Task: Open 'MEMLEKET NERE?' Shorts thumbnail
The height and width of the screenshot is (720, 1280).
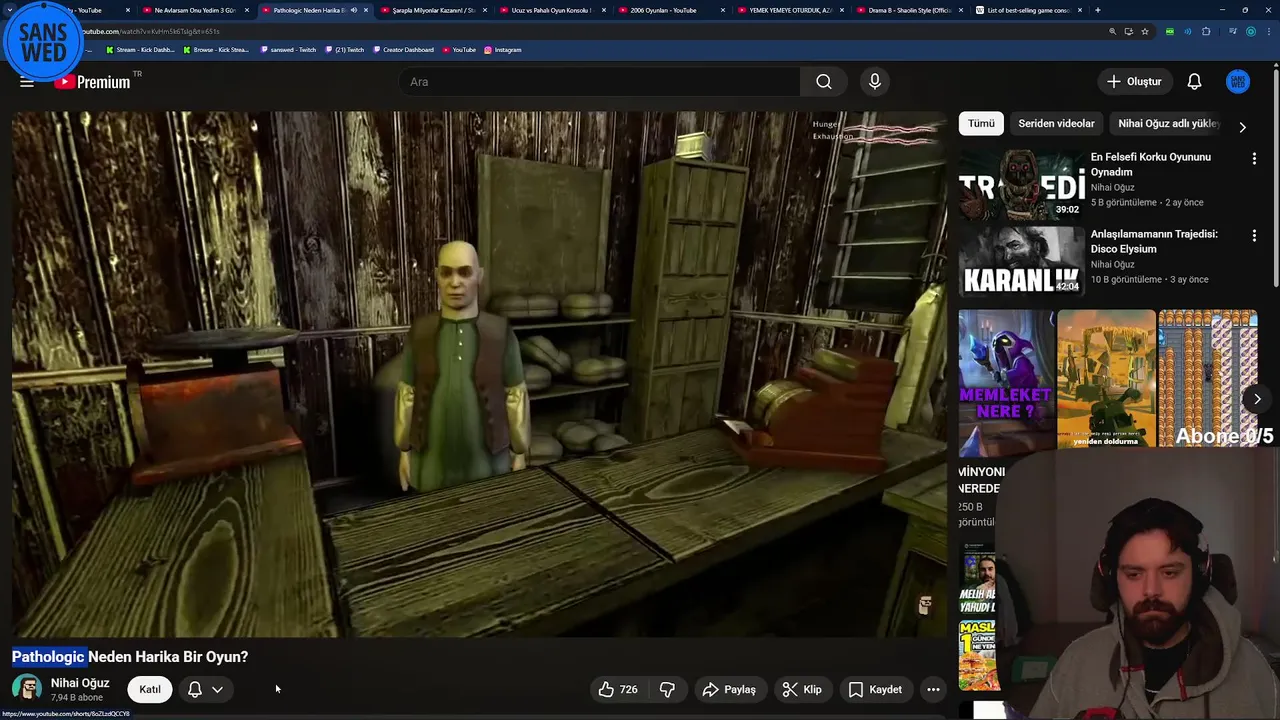Action: (x=1006, y=384)
